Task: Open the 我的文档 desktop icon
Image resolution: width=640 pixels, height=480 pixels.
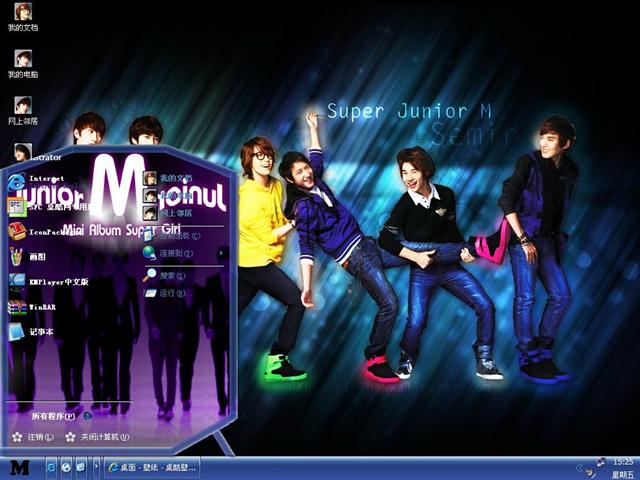Action: [x=23, y=16]
